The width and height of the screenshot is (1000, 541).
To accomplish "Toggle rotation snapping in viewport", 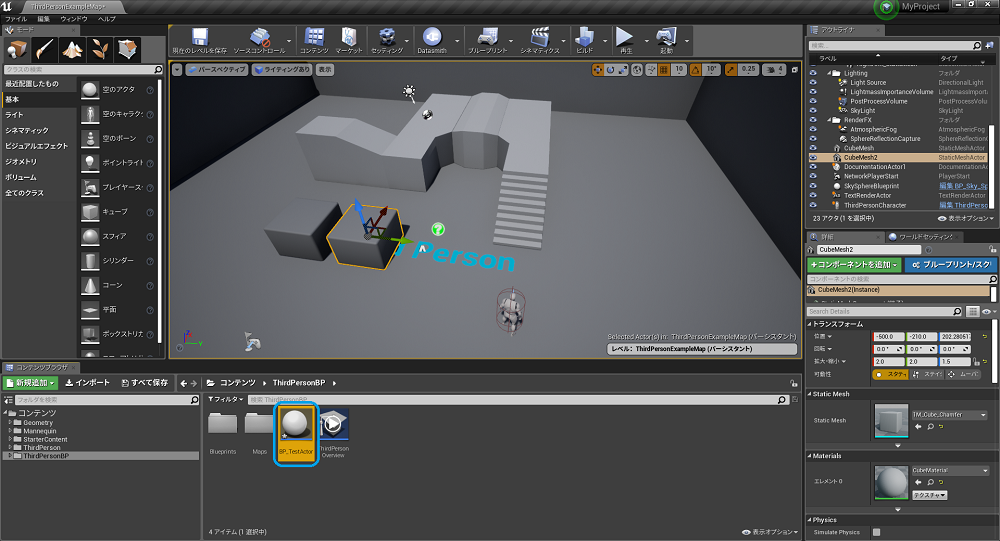I will tap(695, 70).
